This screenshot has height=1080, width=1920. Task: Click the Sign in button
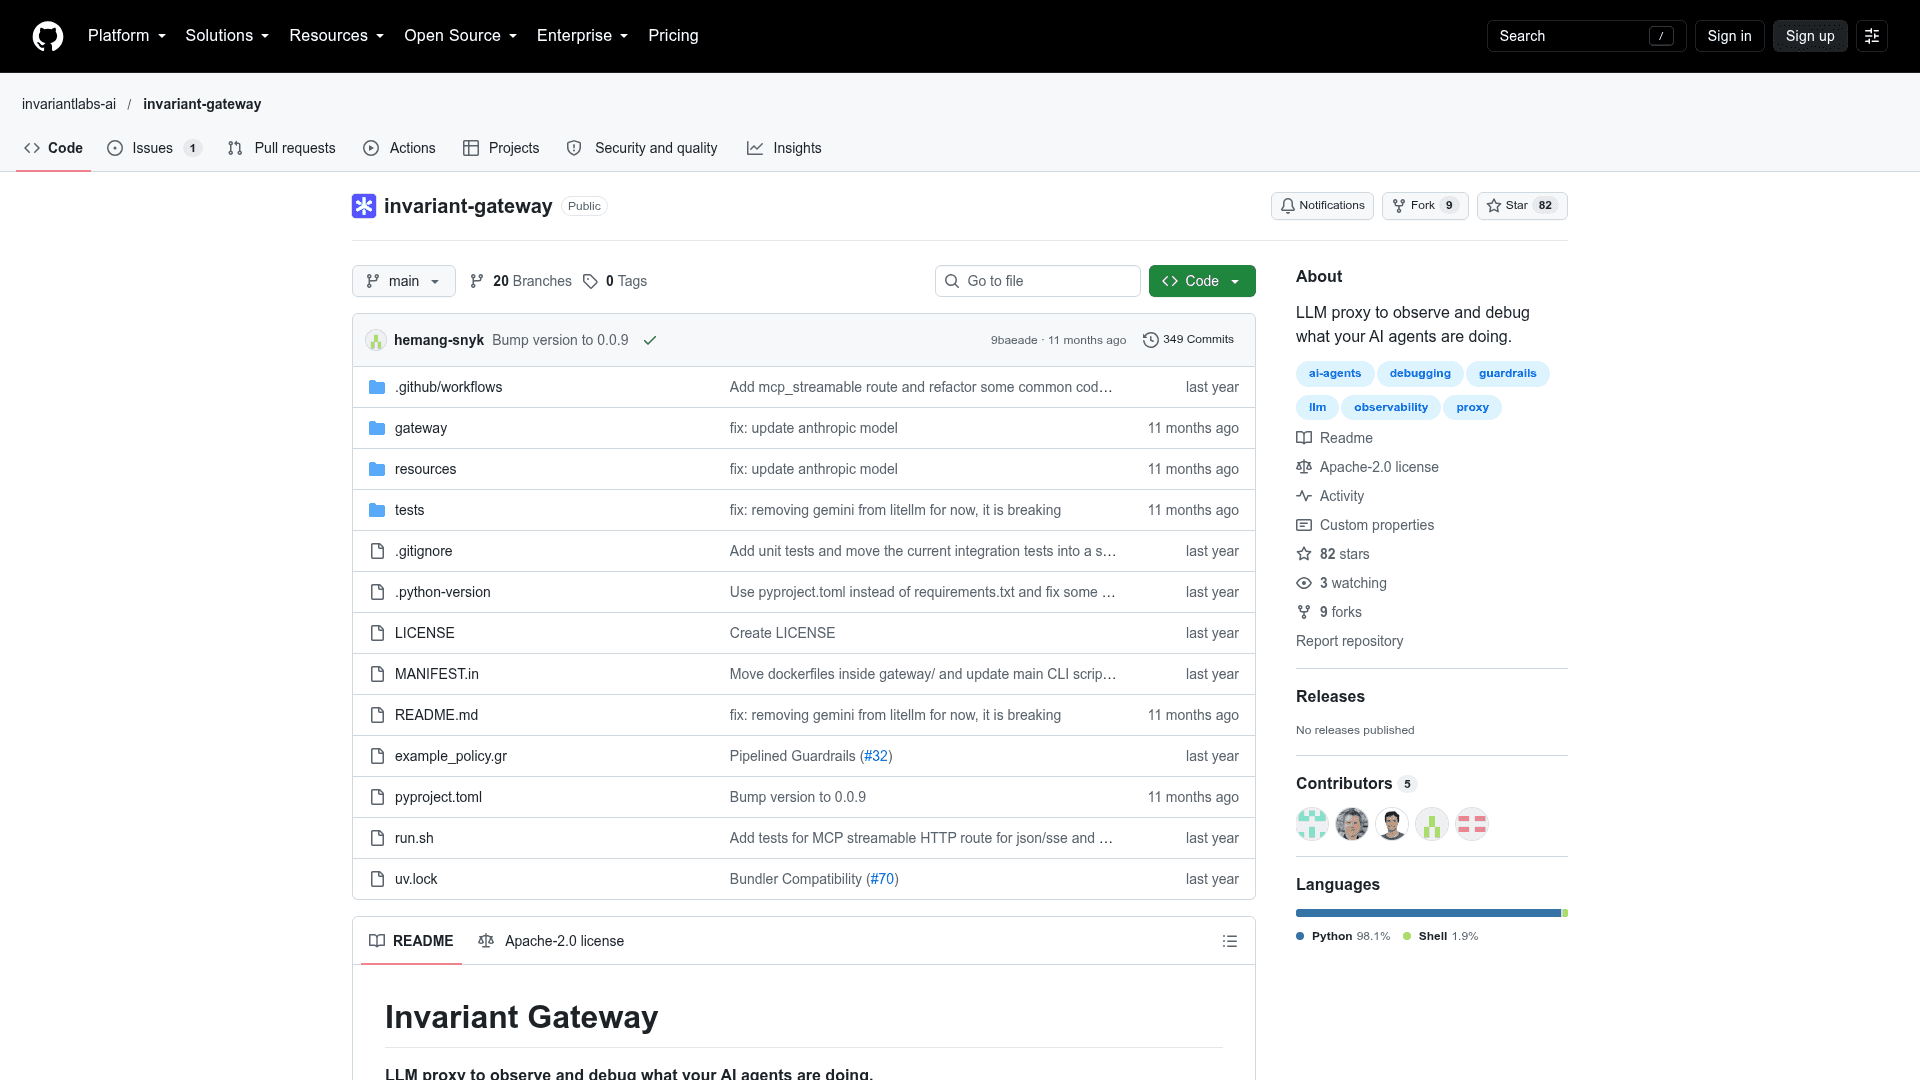(1729, 36)
